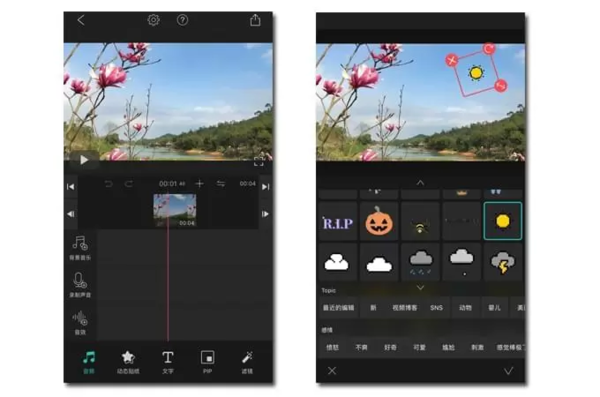Choose the first white cloud sticker
This screenshot has width=600, height=397.
(x=338, y=262)
